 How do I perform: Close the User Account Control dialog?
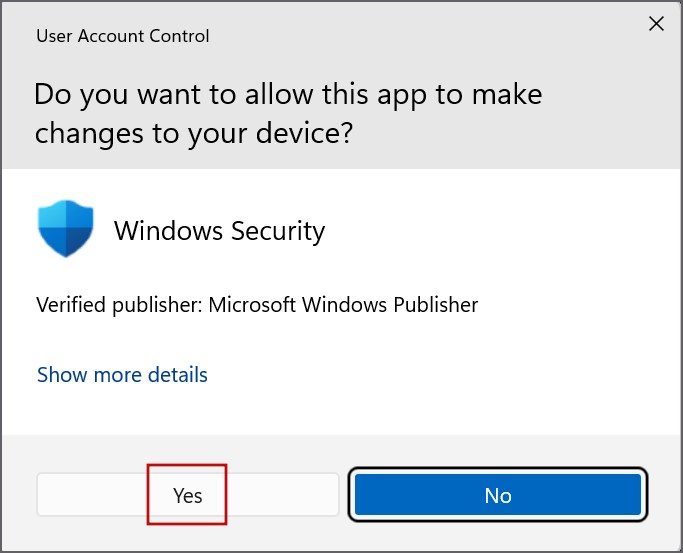tap(656, 24)
